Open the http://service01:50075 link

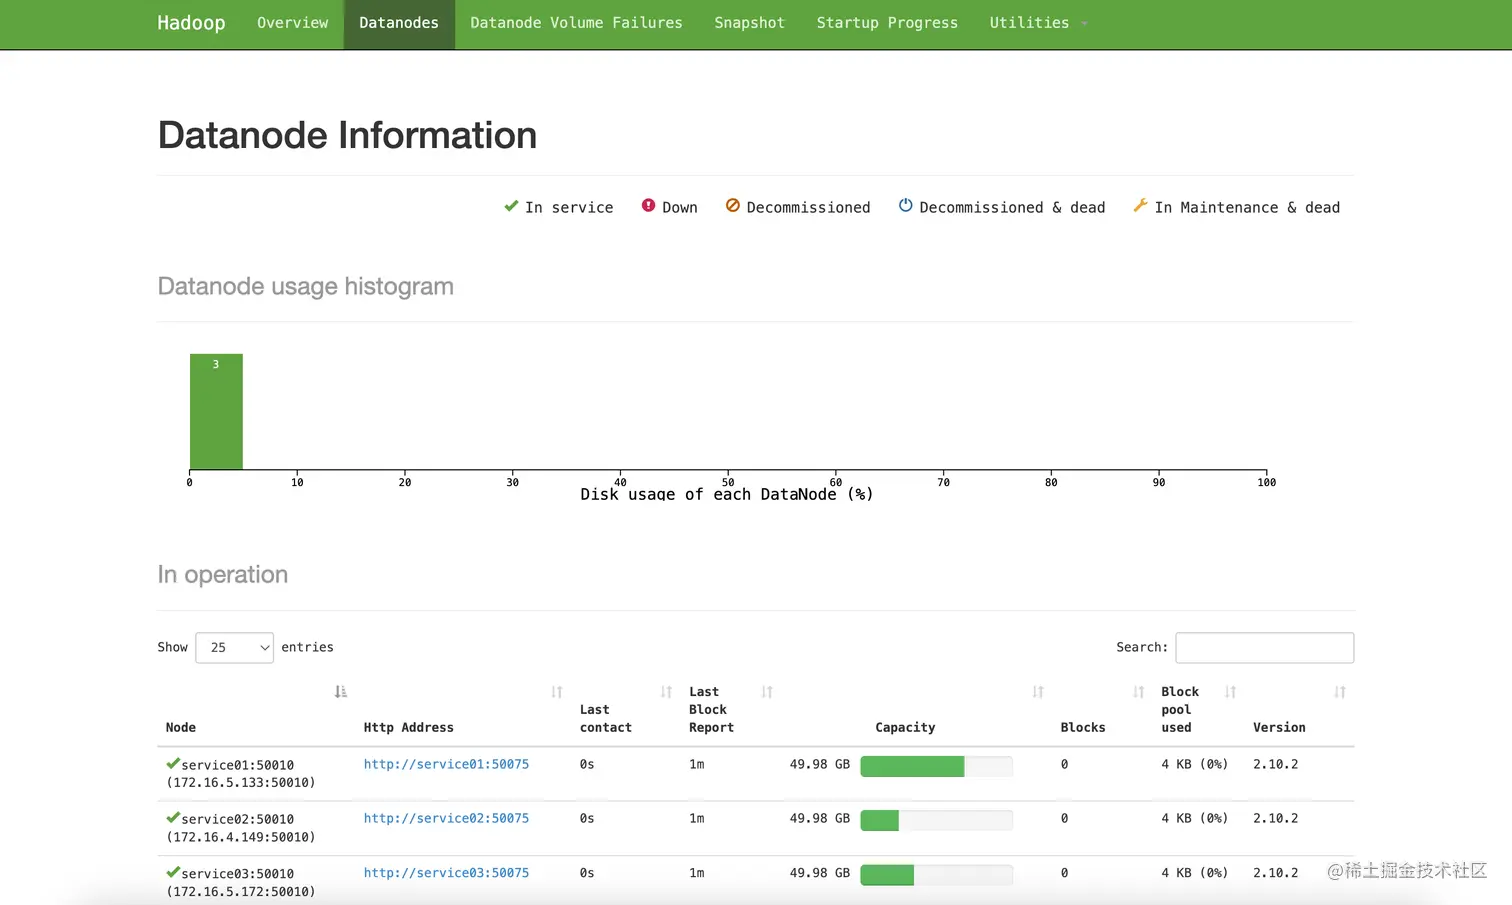pyautogui.click(x=446, y=764)
